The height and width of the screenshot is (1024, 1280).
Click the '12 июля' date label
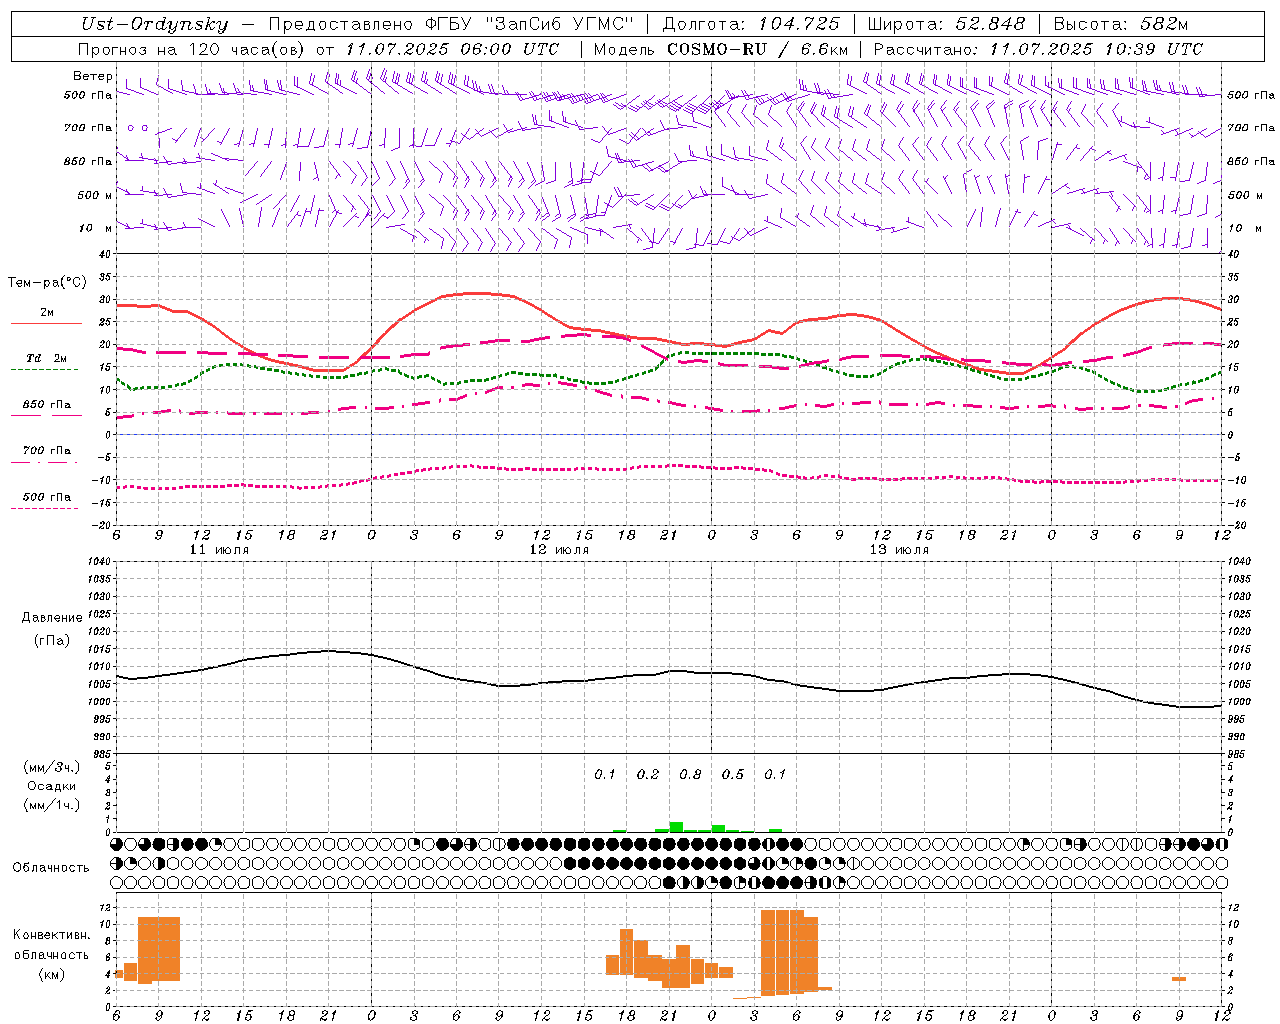click(559, 550)
